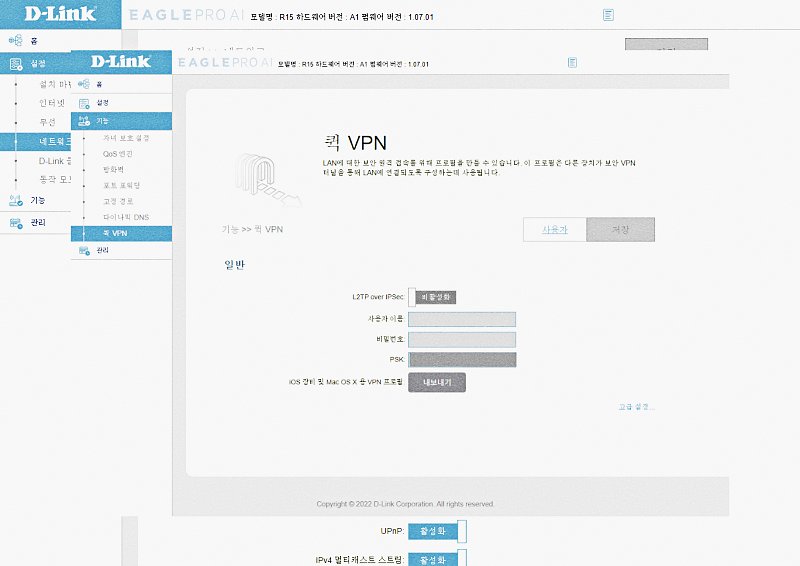Click the 저장 save button in front window
The image size is (800, 566).
click(620, 230)
